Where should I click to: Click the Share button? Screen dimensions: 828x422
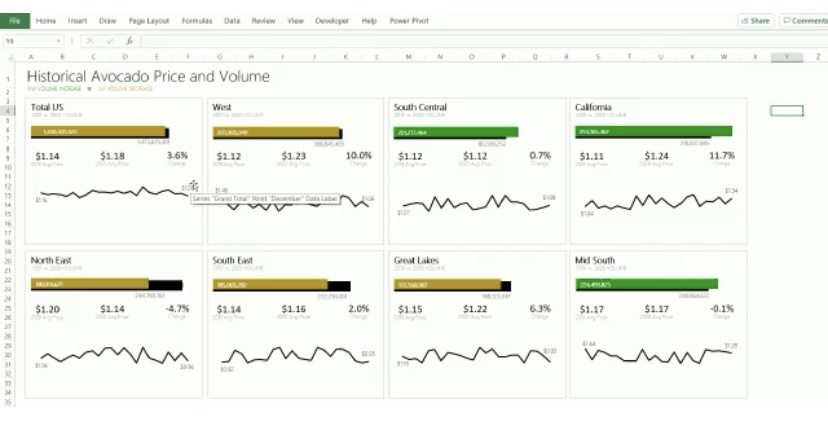coord(756,21)
